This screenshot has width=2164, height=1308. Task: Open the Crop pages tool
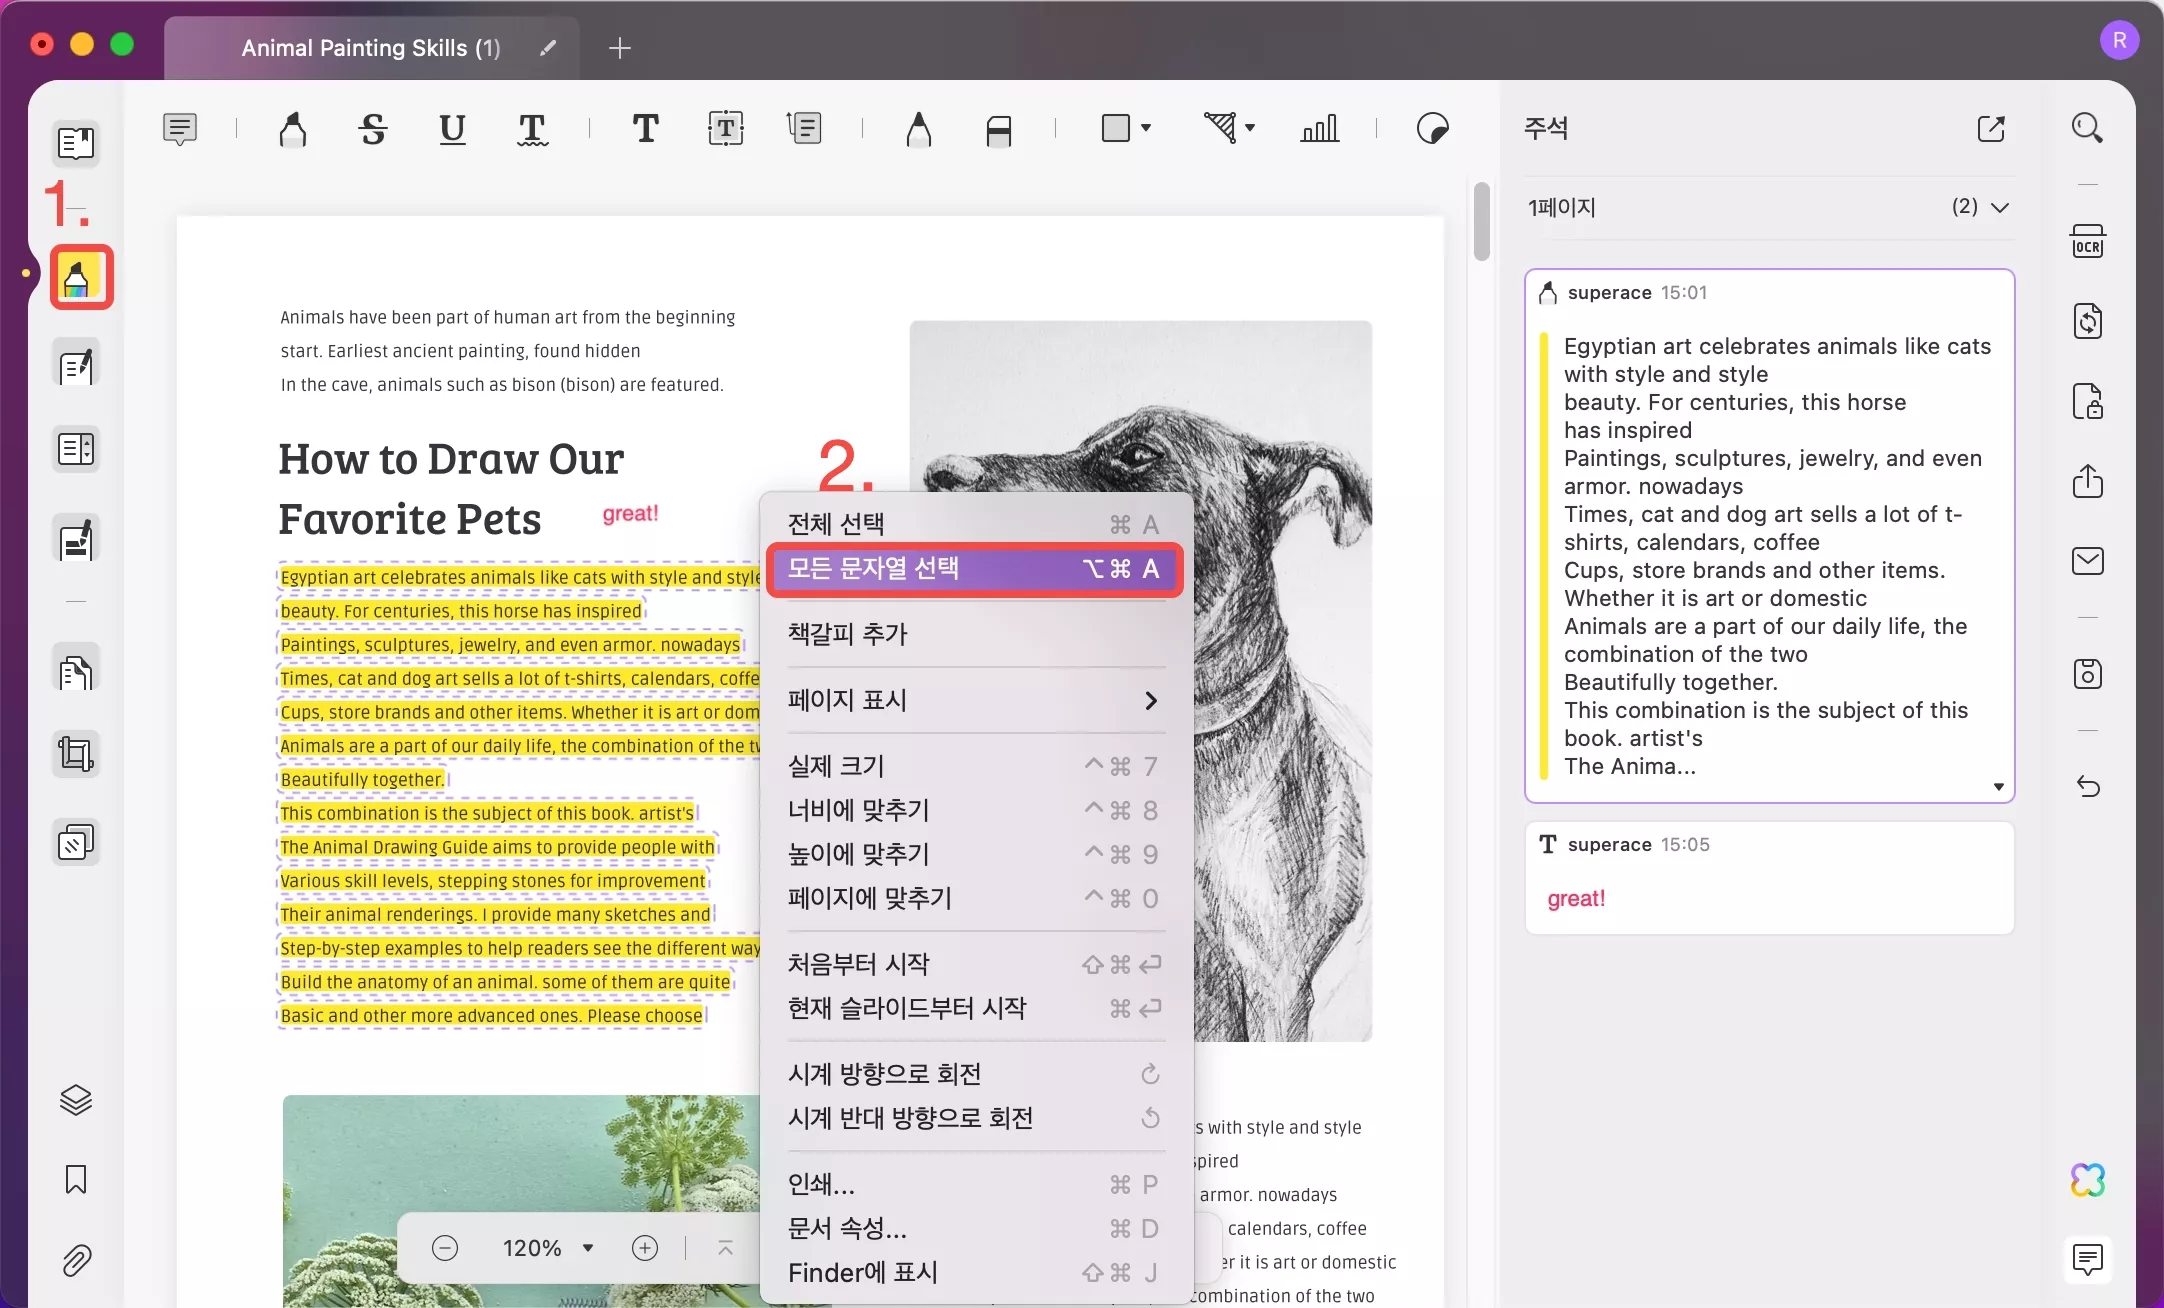(x=76, y=755)
